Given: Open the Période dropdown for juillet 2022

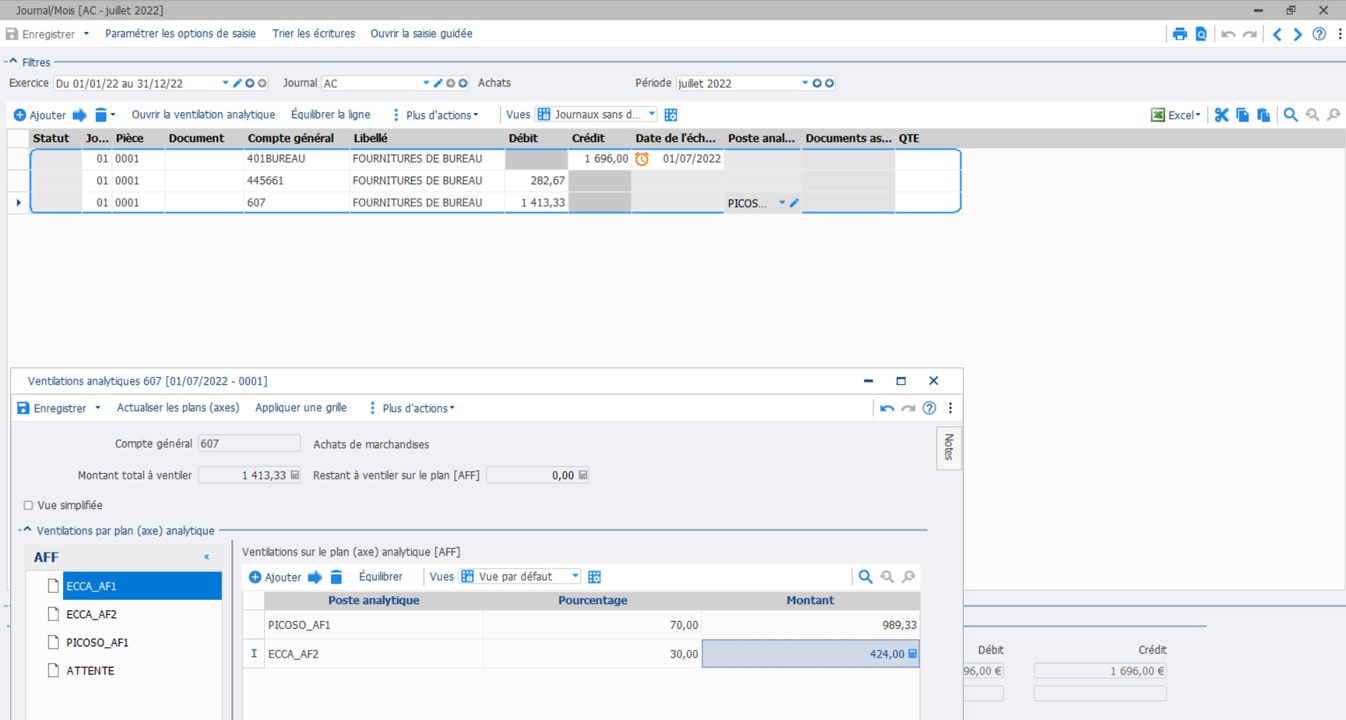Looking at the screenshot, I should 806,83.
